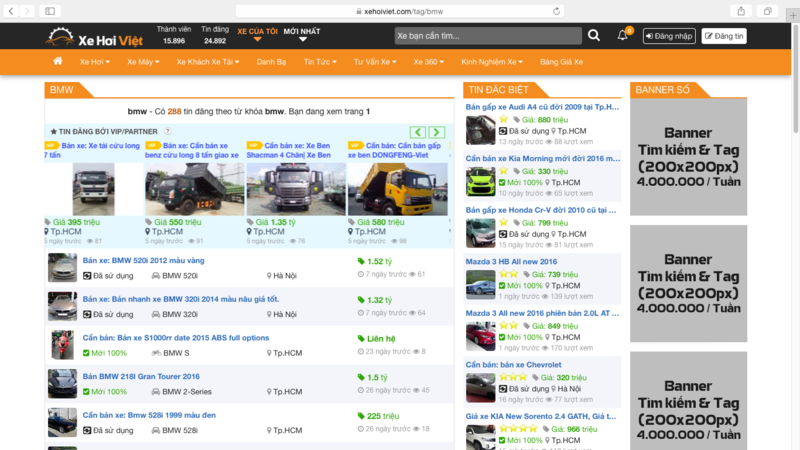Click the Safari address bar
800x450 pixels.
(399, 11)
